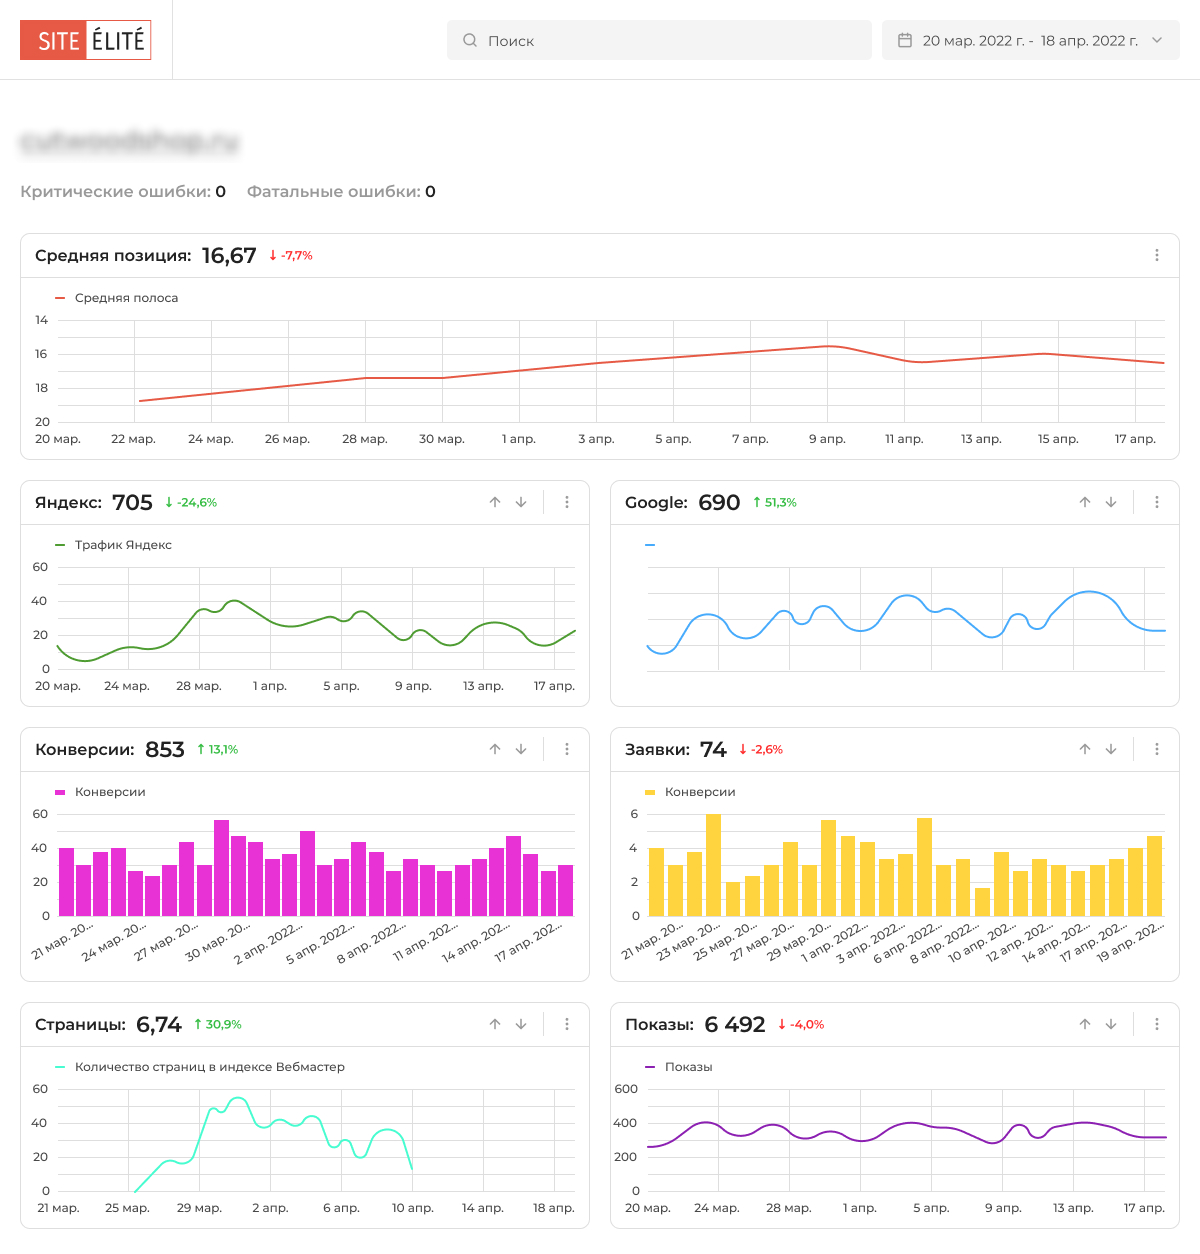The width and height of the screenshot is (1200, 1254).
Task: Click the -2,6% Заявки change indicator
Action: [x=761, y=750]
